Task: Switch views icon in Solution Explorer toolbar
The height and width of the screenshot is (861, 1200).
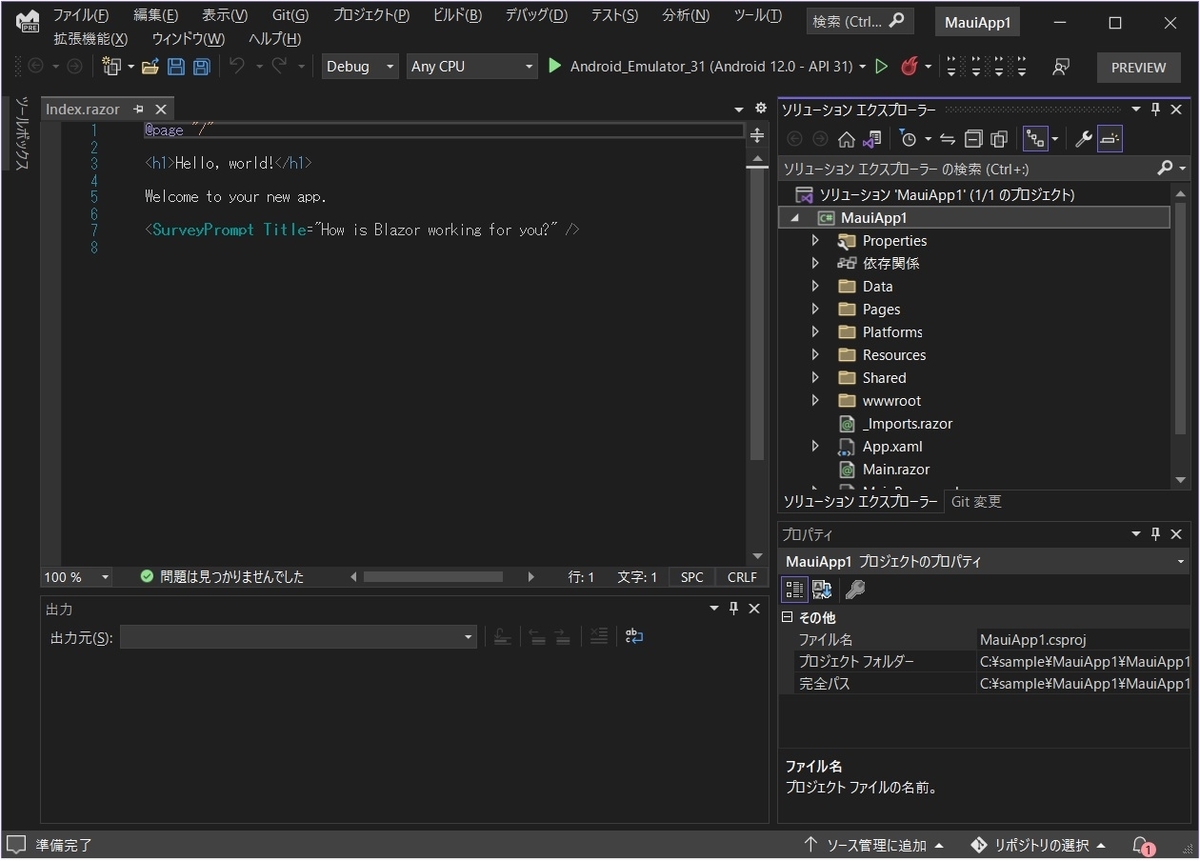Action: tap(872, 139)
